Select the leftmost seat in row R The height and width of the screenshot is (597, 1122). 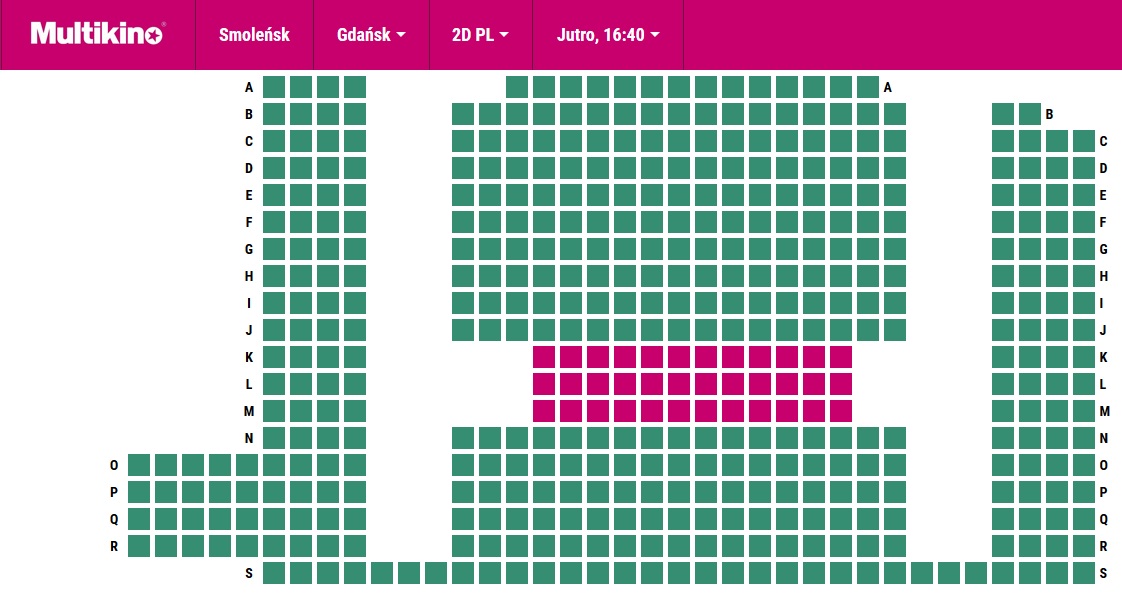[x=139, y=546]
